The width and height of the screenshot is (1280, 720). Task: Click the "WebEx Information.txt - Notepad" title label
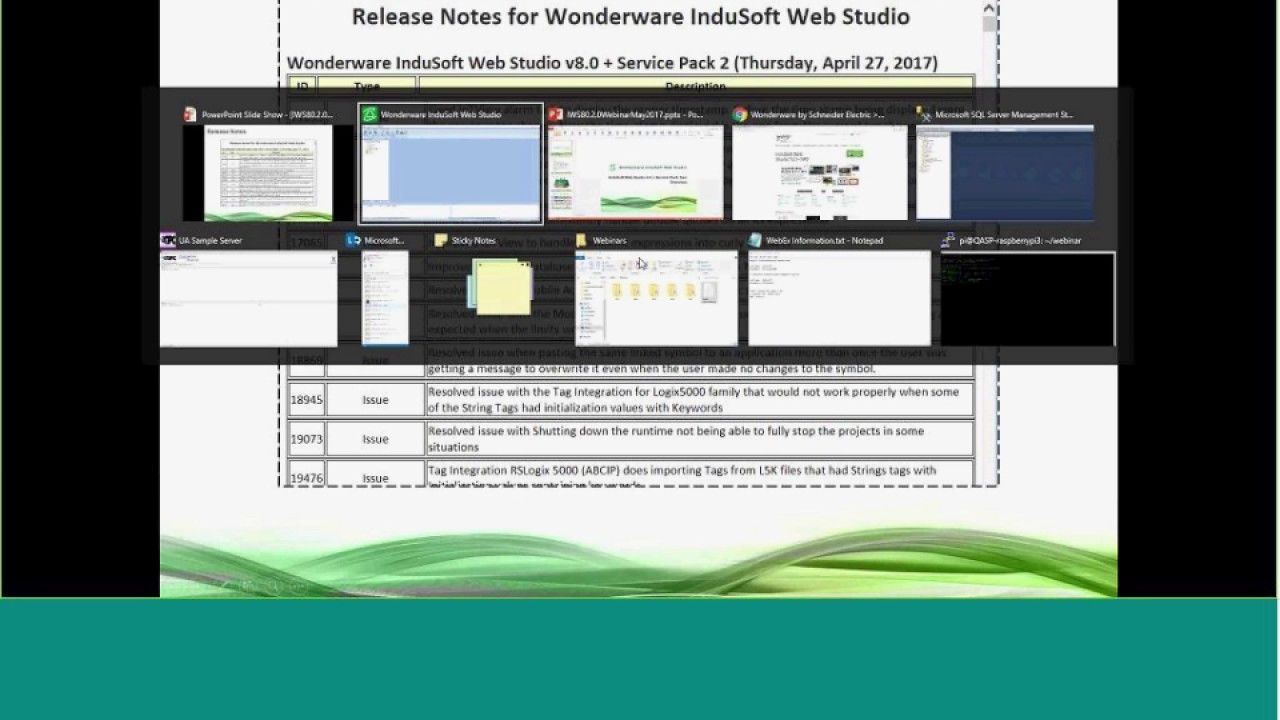824,241
